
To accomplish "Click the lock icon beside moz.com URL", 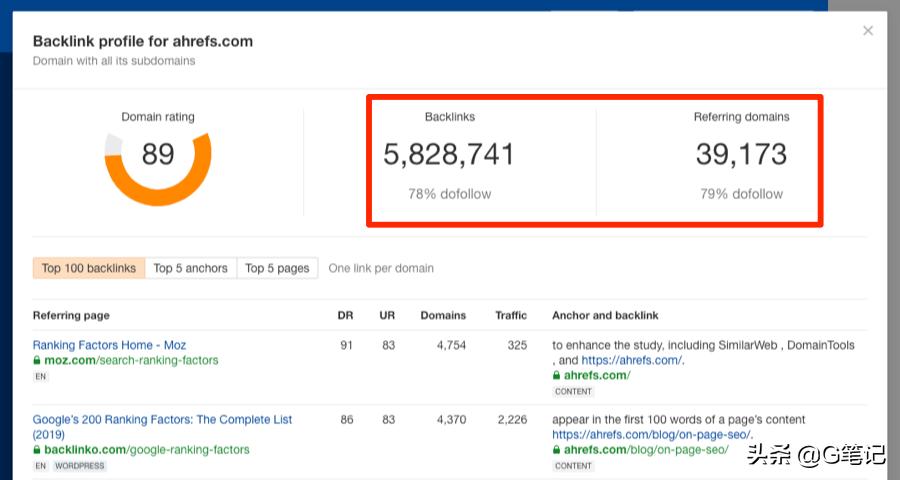I will pyautogui.click(x=37, y=360).
